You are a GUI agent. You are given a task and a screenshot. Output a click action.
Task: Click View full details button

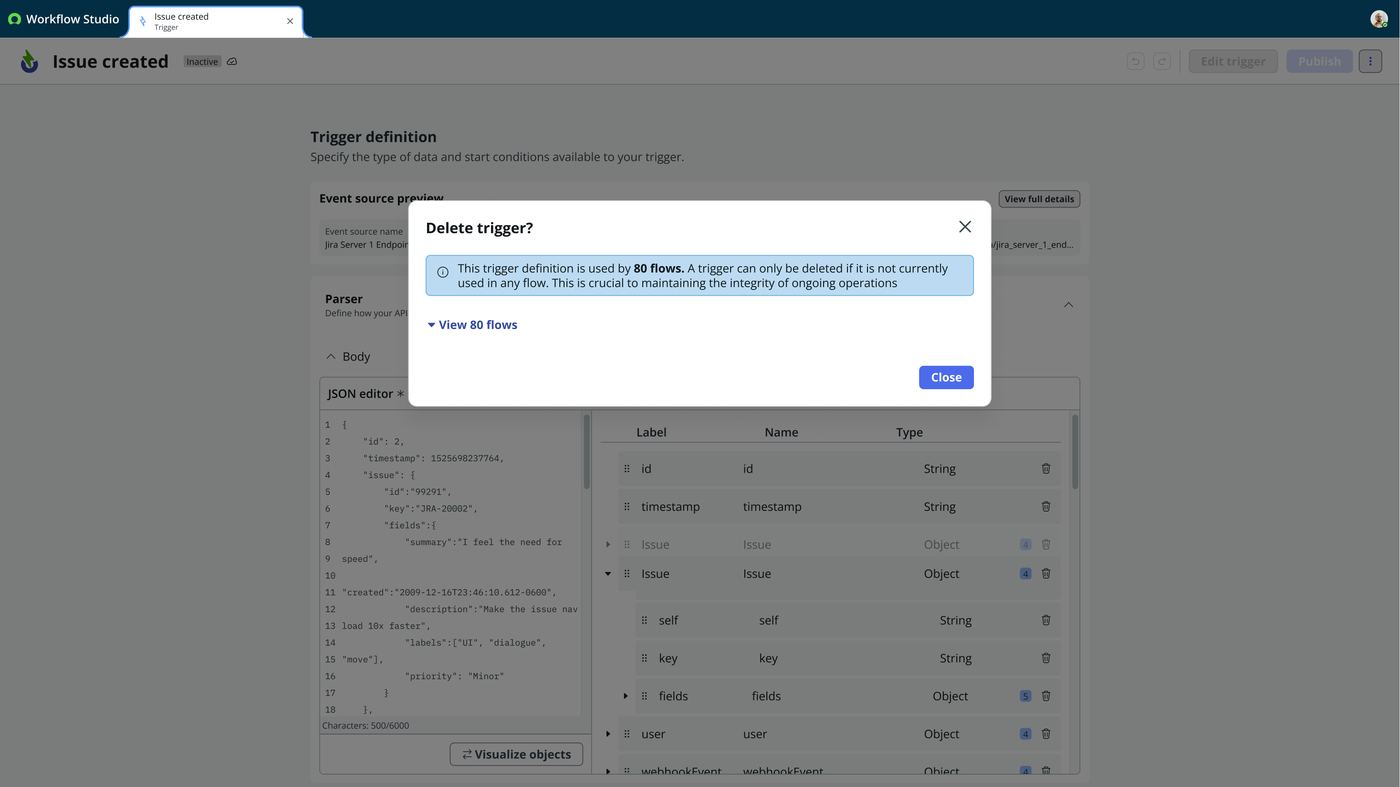(x=1039, y=199)
